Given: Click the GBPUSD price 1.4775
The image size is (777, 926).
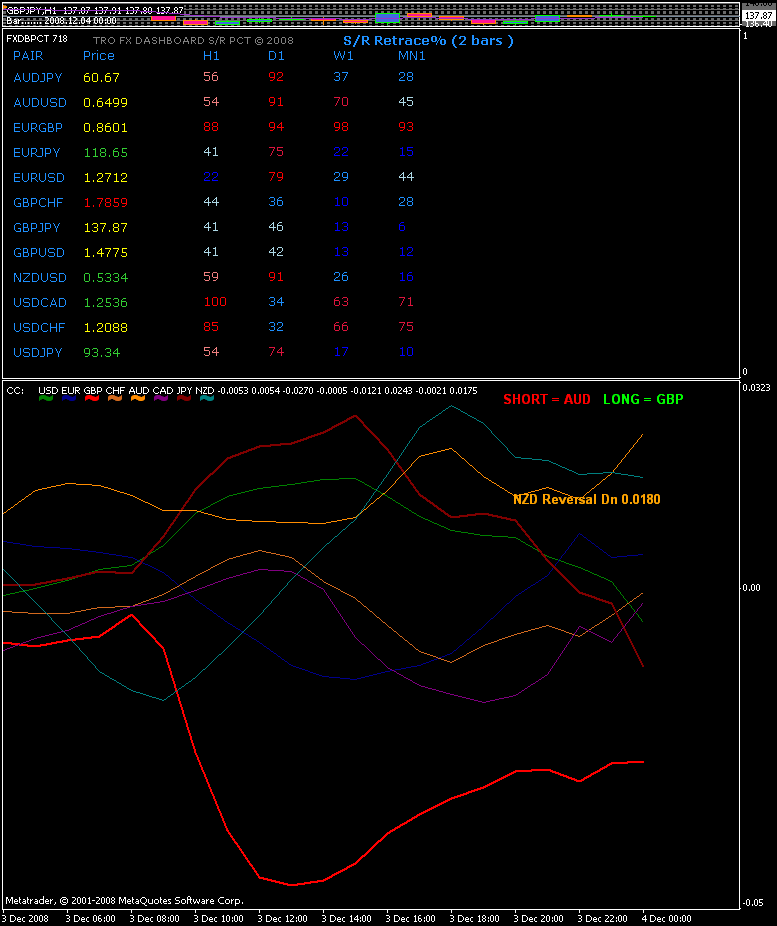Looking at the screenshot, I should click(x=106, y=252).
